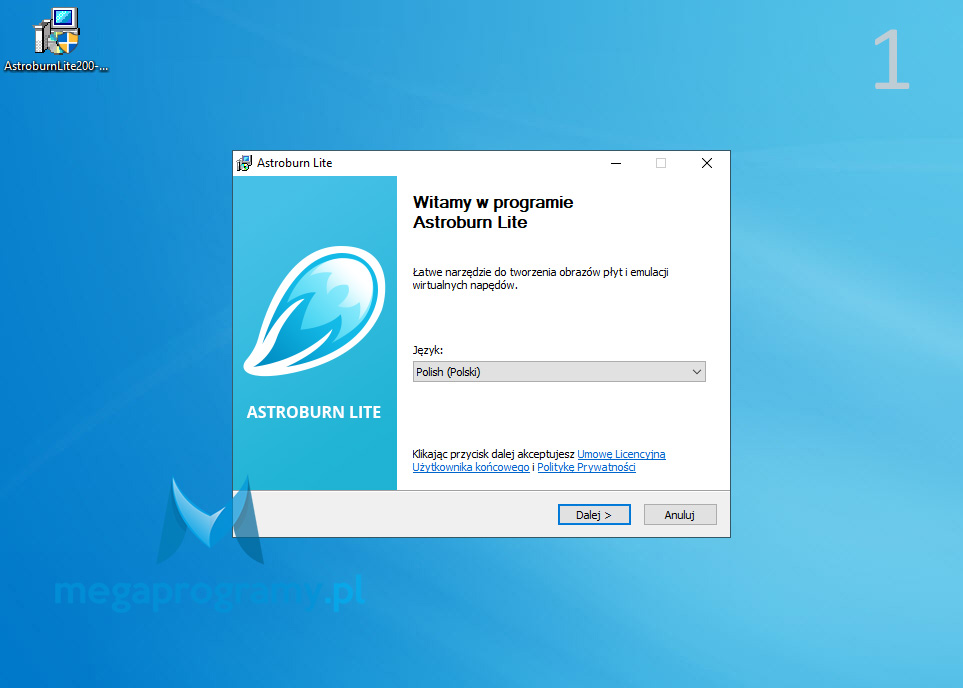Click the Dalej > button

594,515
